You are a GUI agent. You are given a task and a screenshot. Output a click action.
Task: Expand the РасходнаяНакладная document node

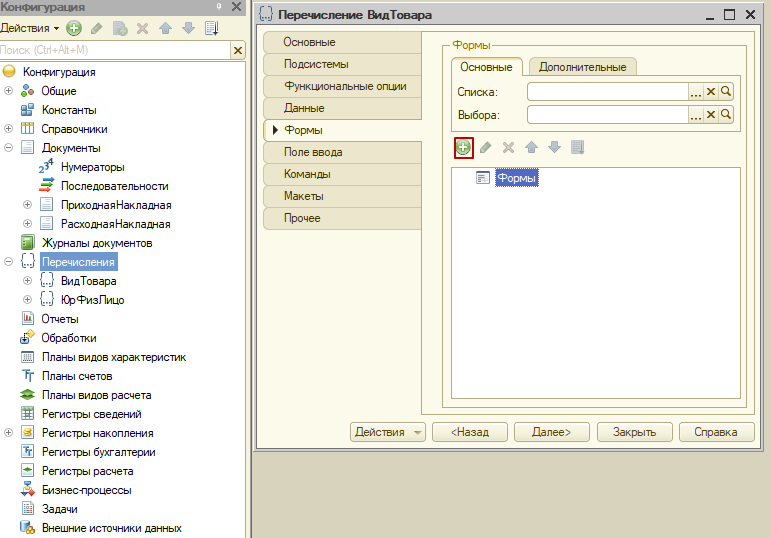[x=28, y=224]
